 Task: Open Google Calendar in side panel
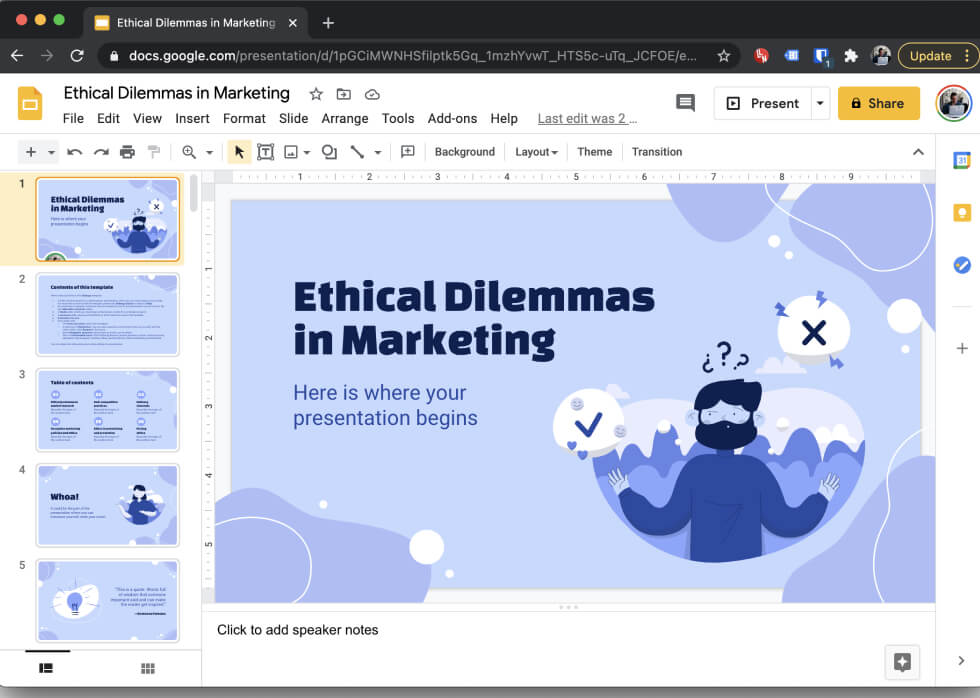click(x=961, y=160)
